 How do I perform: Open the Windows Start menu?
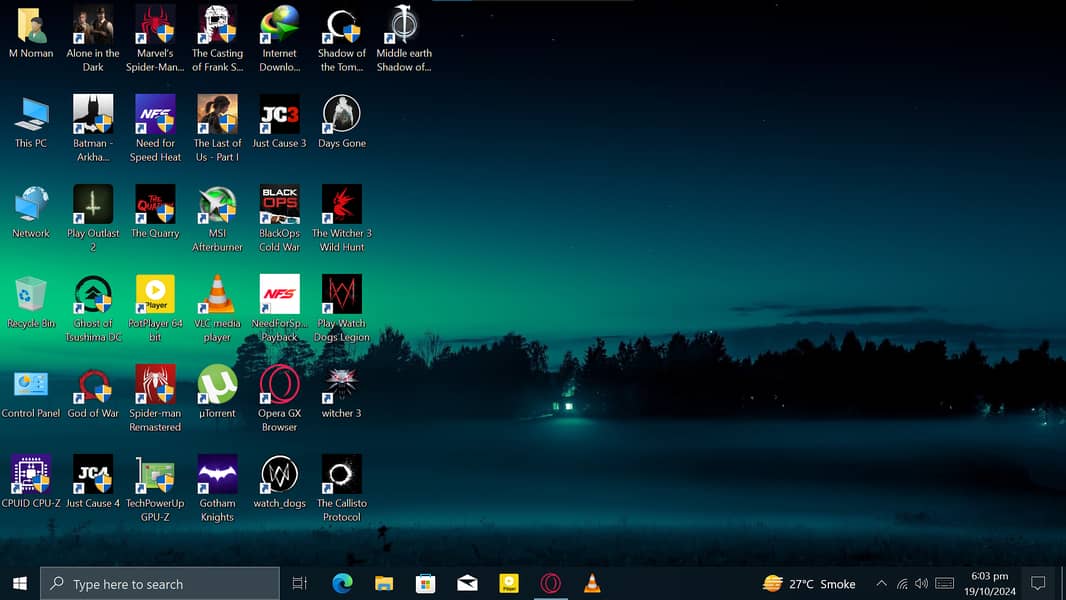point(20,584)
